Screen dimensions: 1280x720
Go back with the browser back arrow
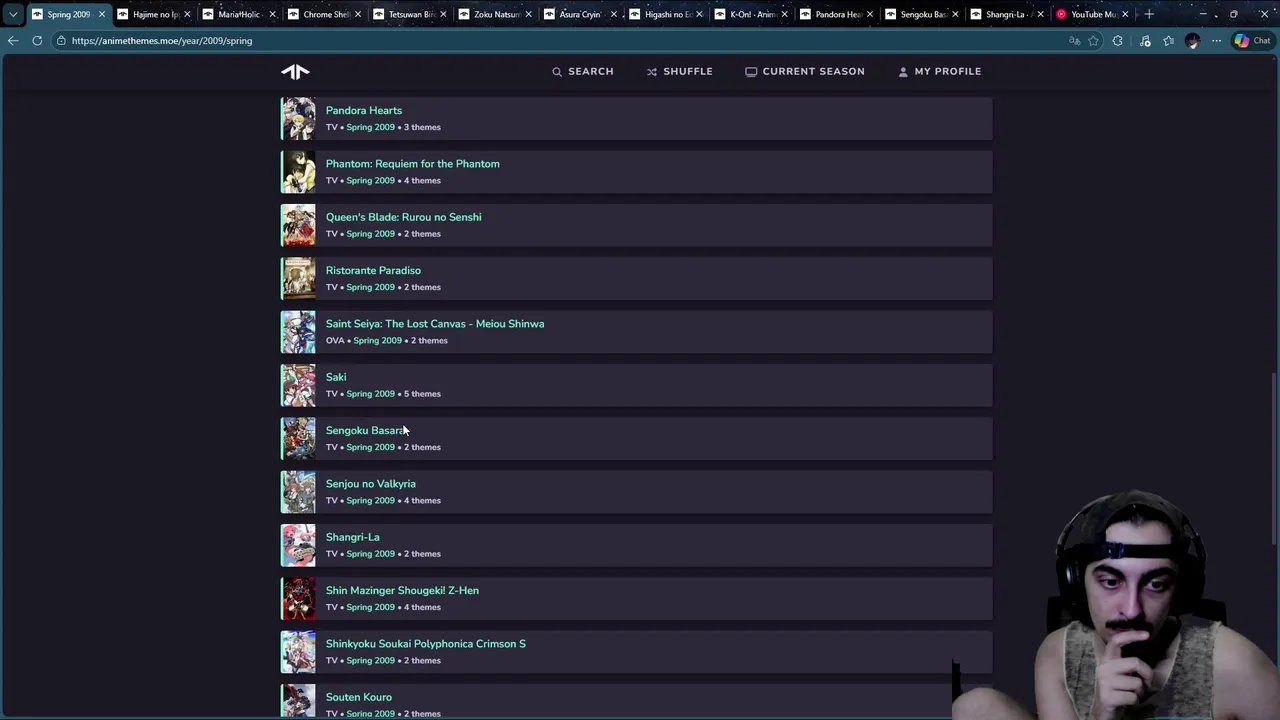coord(12,41)
